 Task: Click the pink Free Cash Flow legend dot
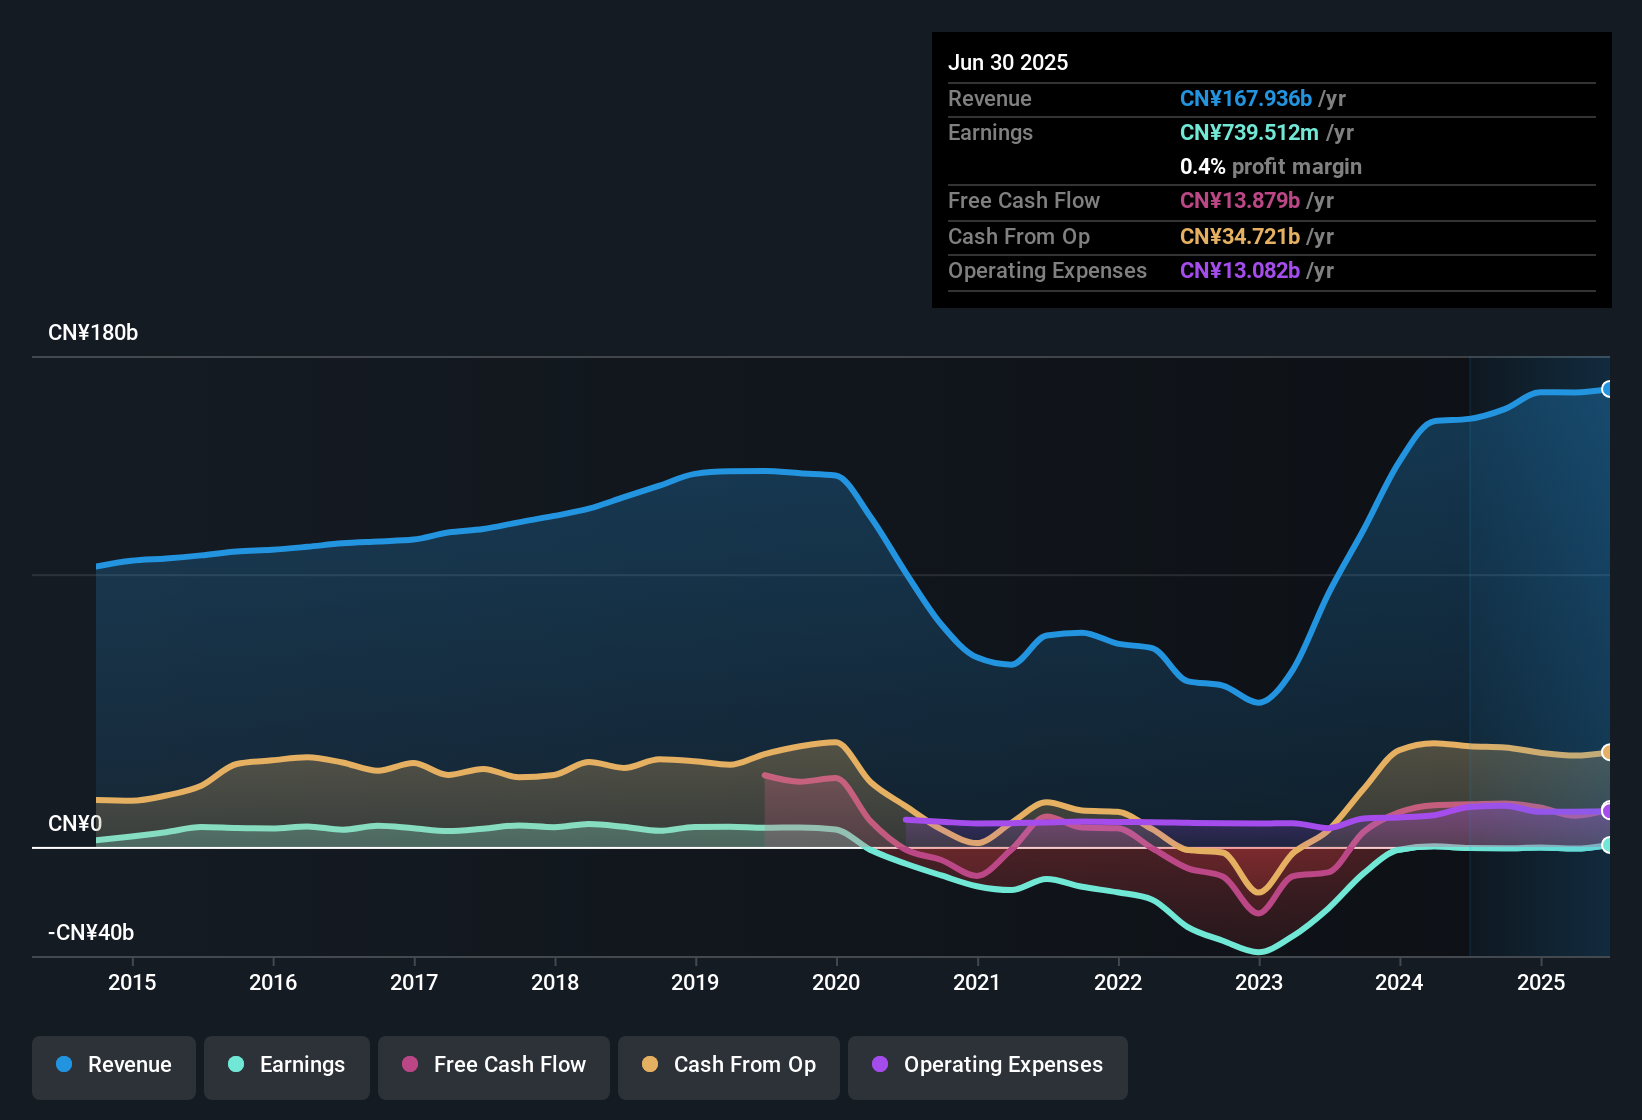(x=408, y=1065)
